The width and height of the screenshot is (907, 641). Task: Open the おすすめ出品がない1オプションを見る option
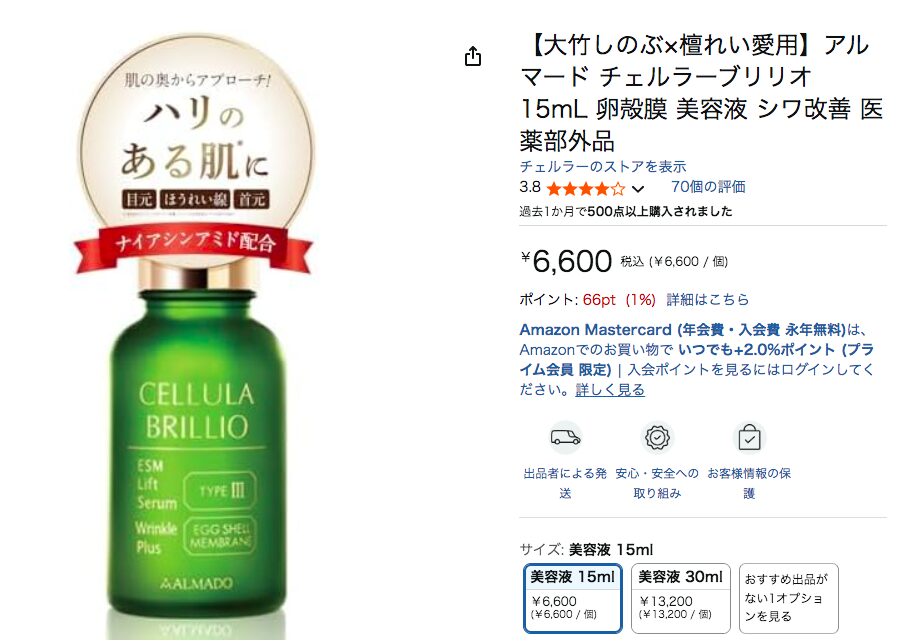pos(788,598)
